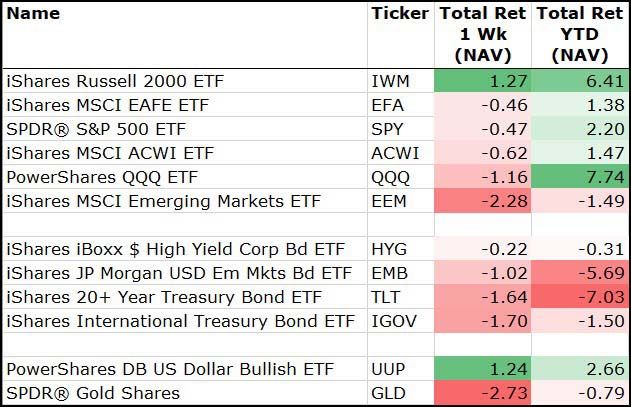Click the Ticker column header
The image size is (631, 407).
[399, 14]
